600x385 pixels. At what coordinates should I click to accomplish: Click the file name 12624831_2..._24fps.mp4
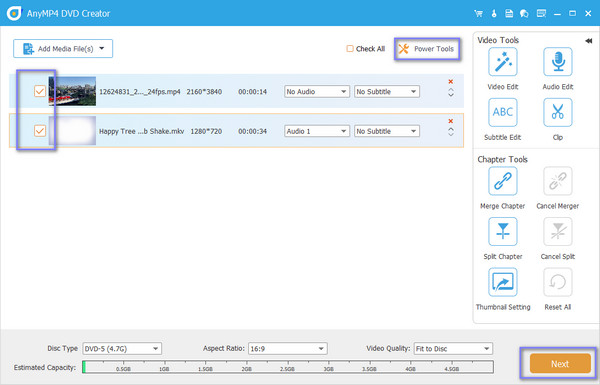[x=140, y=92]
